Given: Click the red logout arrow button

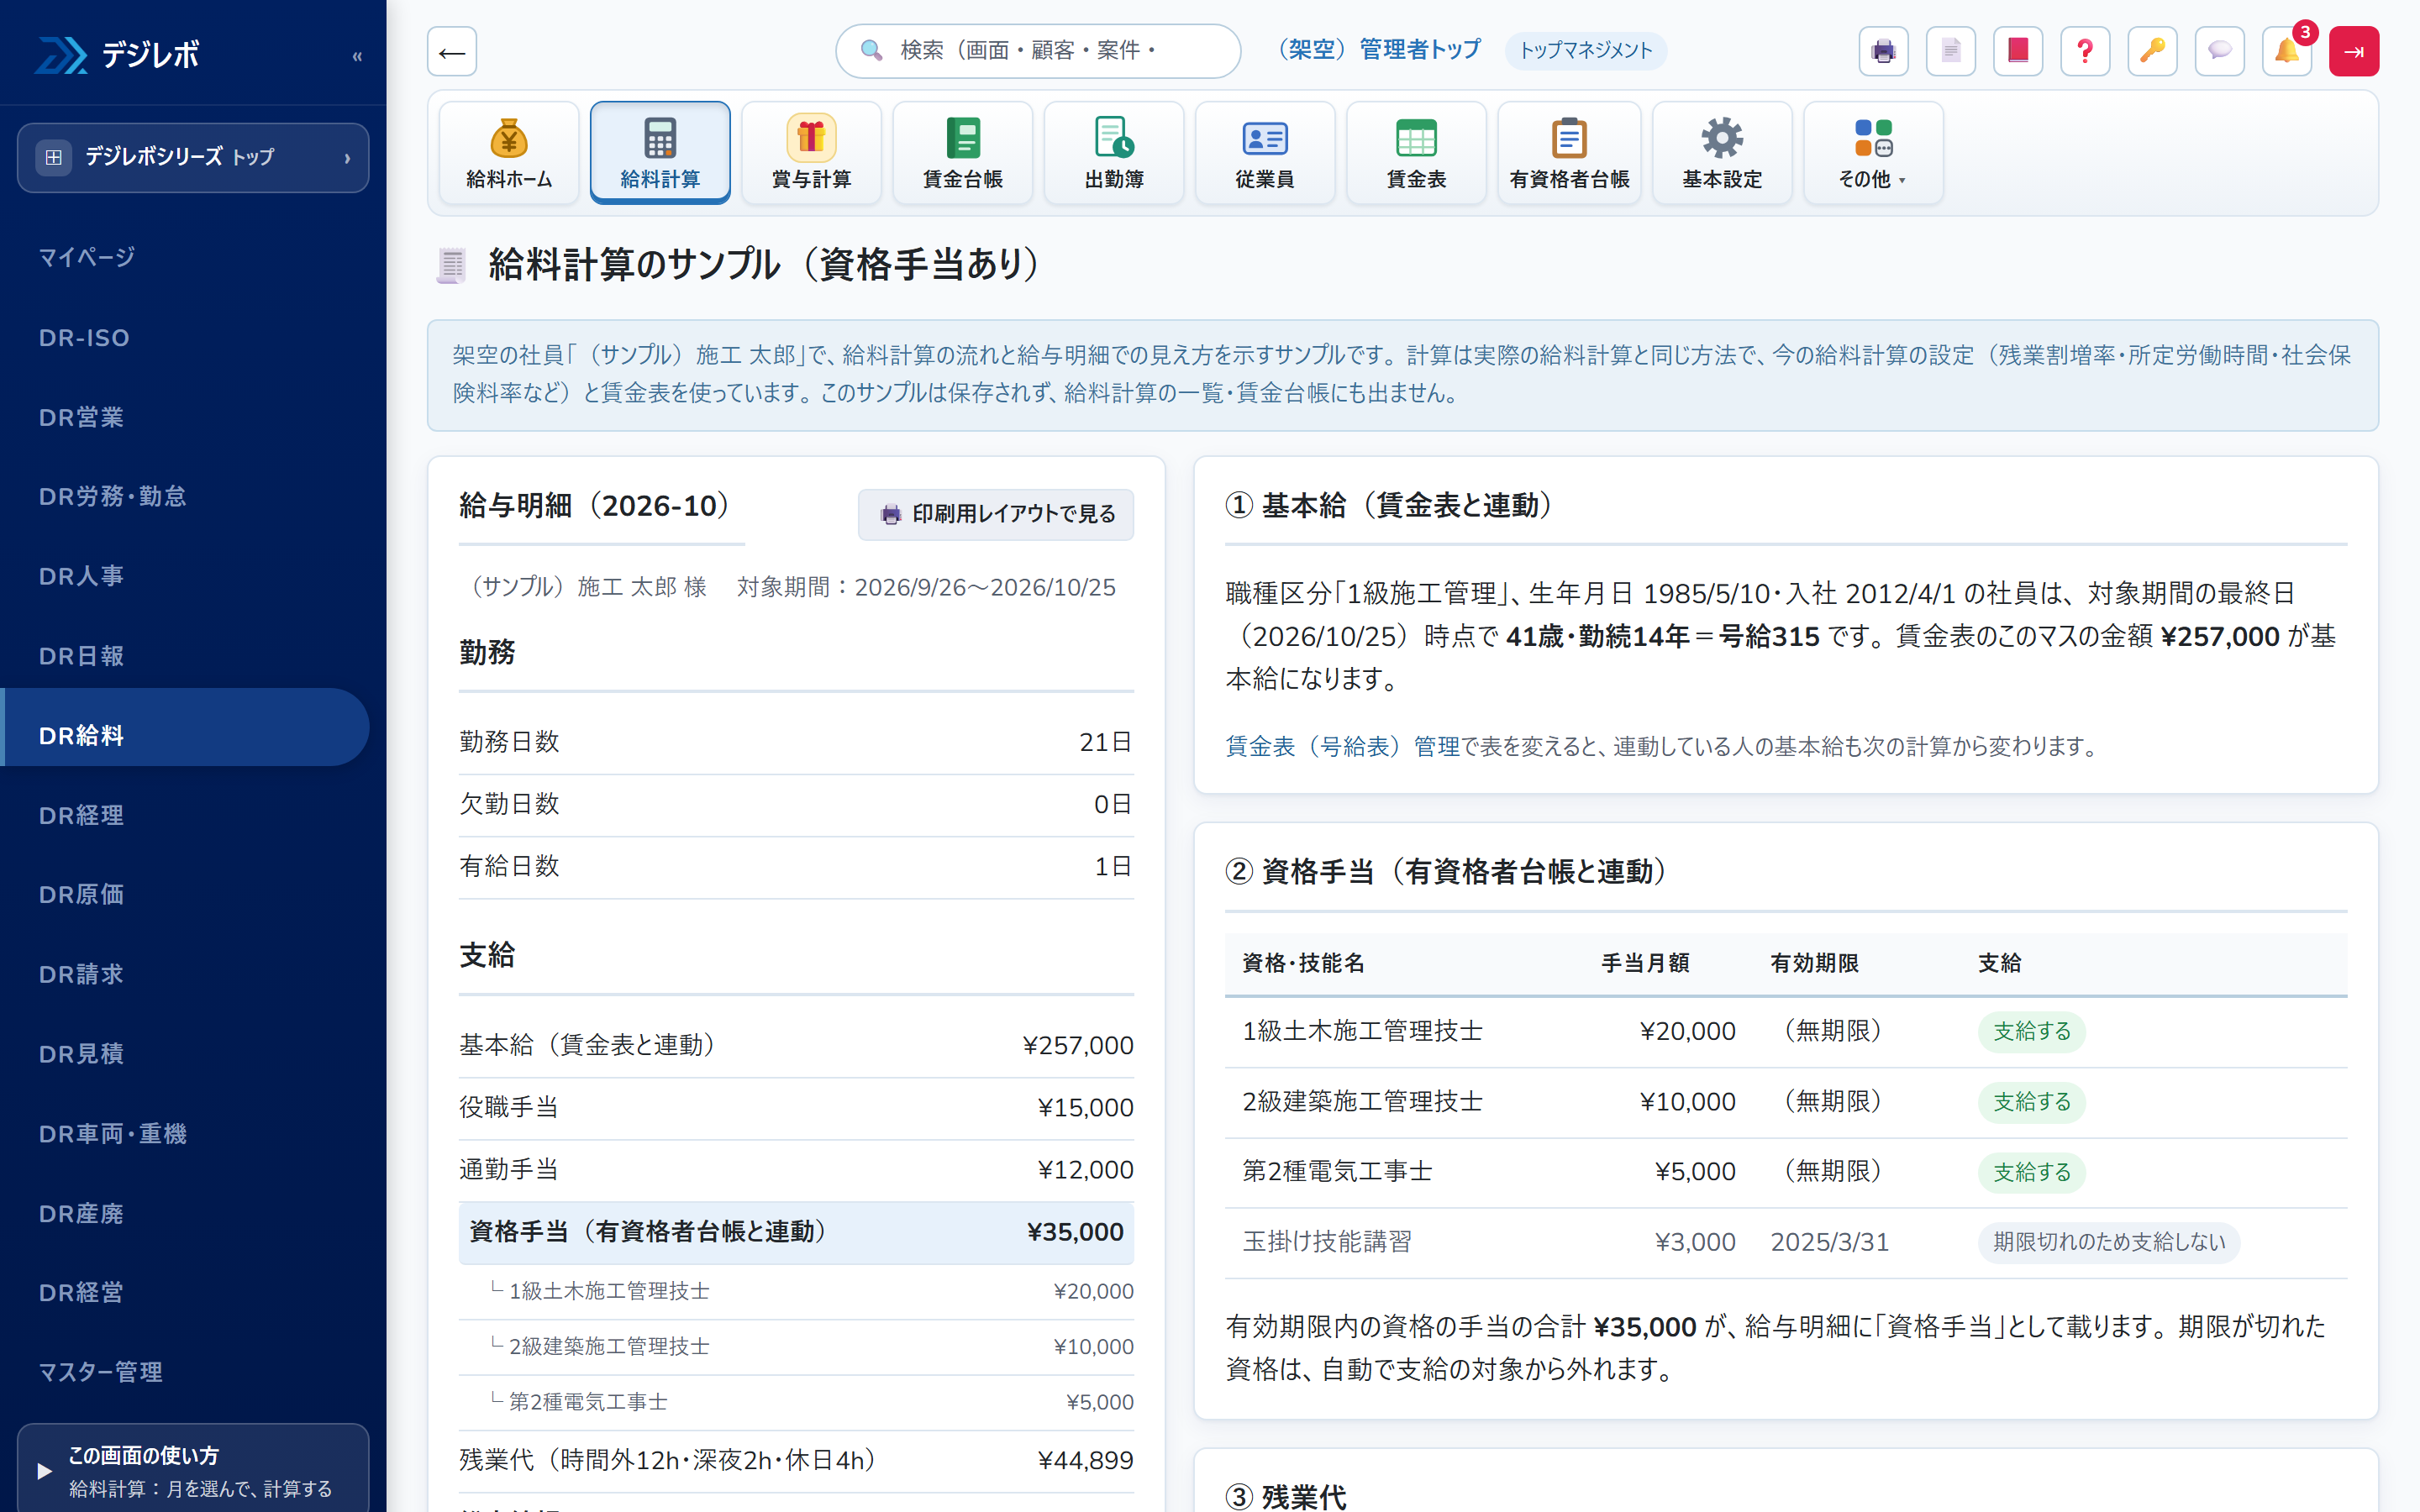Looking at the screenshot, I should pyautogui.click(x=2354, y=51).
